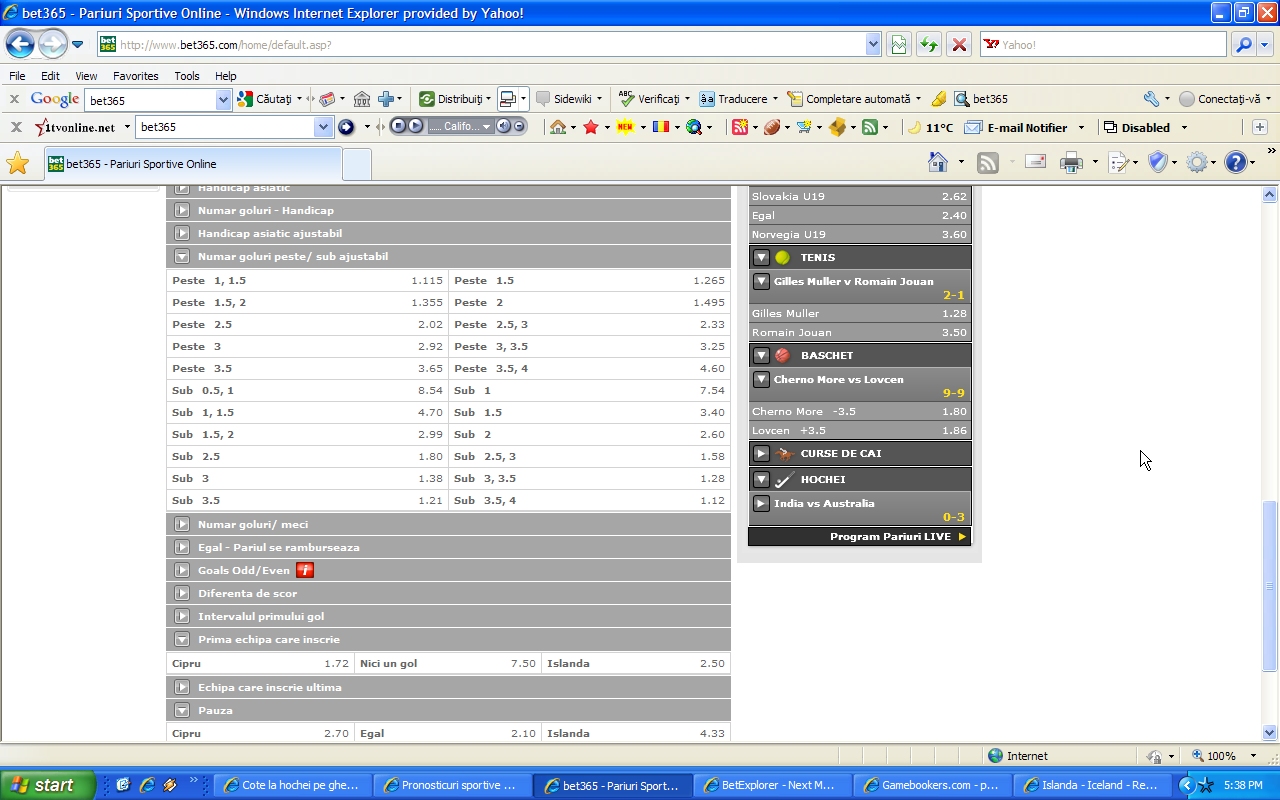Select Cipru 1.72 first team to score
The height and width of the screenshot is (800, 1280).
pos(260,663)
